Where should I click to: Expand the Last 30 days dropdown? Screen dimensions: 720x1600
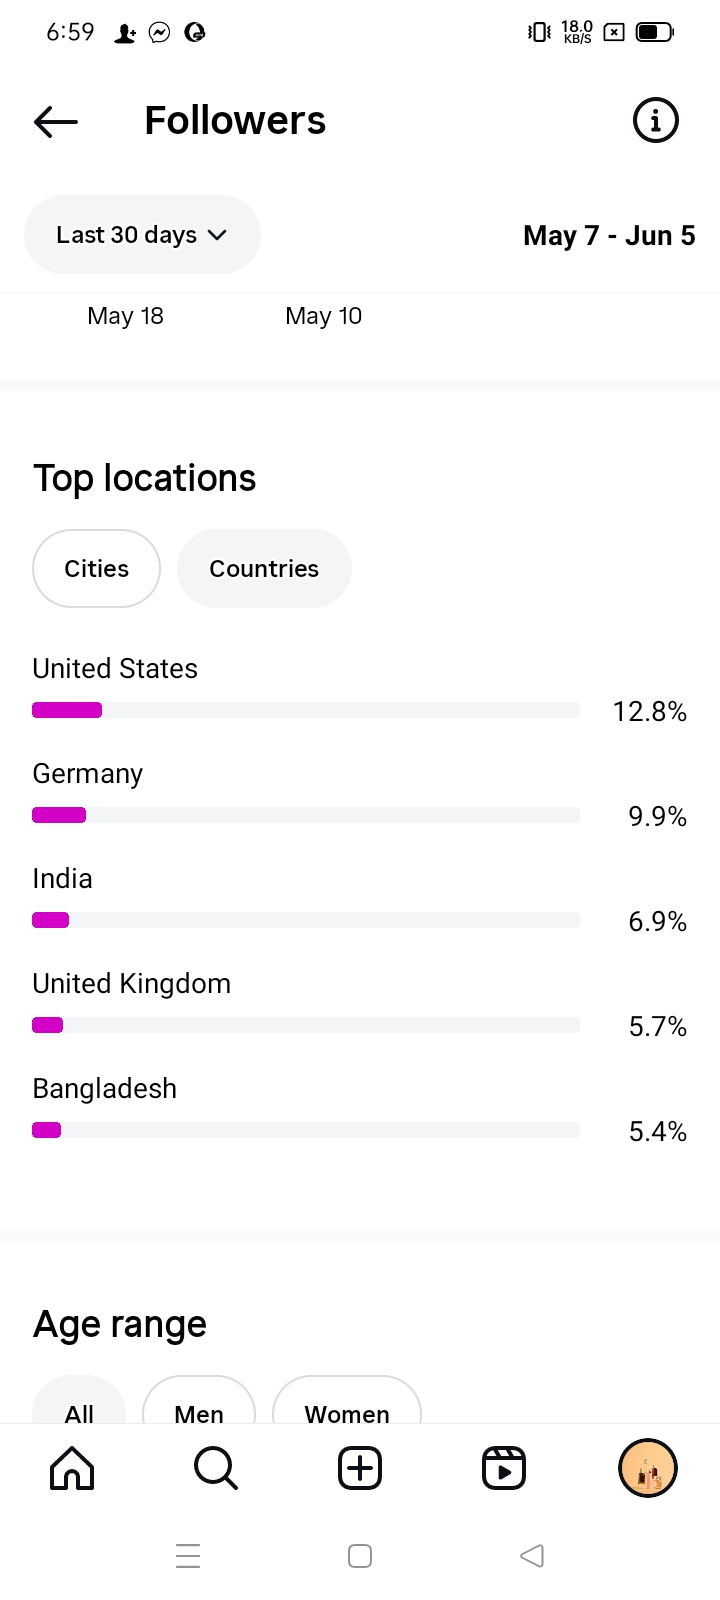click(142, 235)
